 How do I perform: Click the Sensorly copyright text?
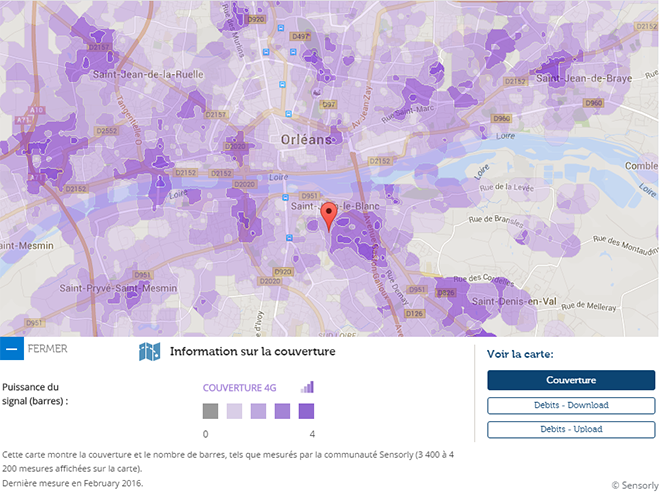click(635, 485)
